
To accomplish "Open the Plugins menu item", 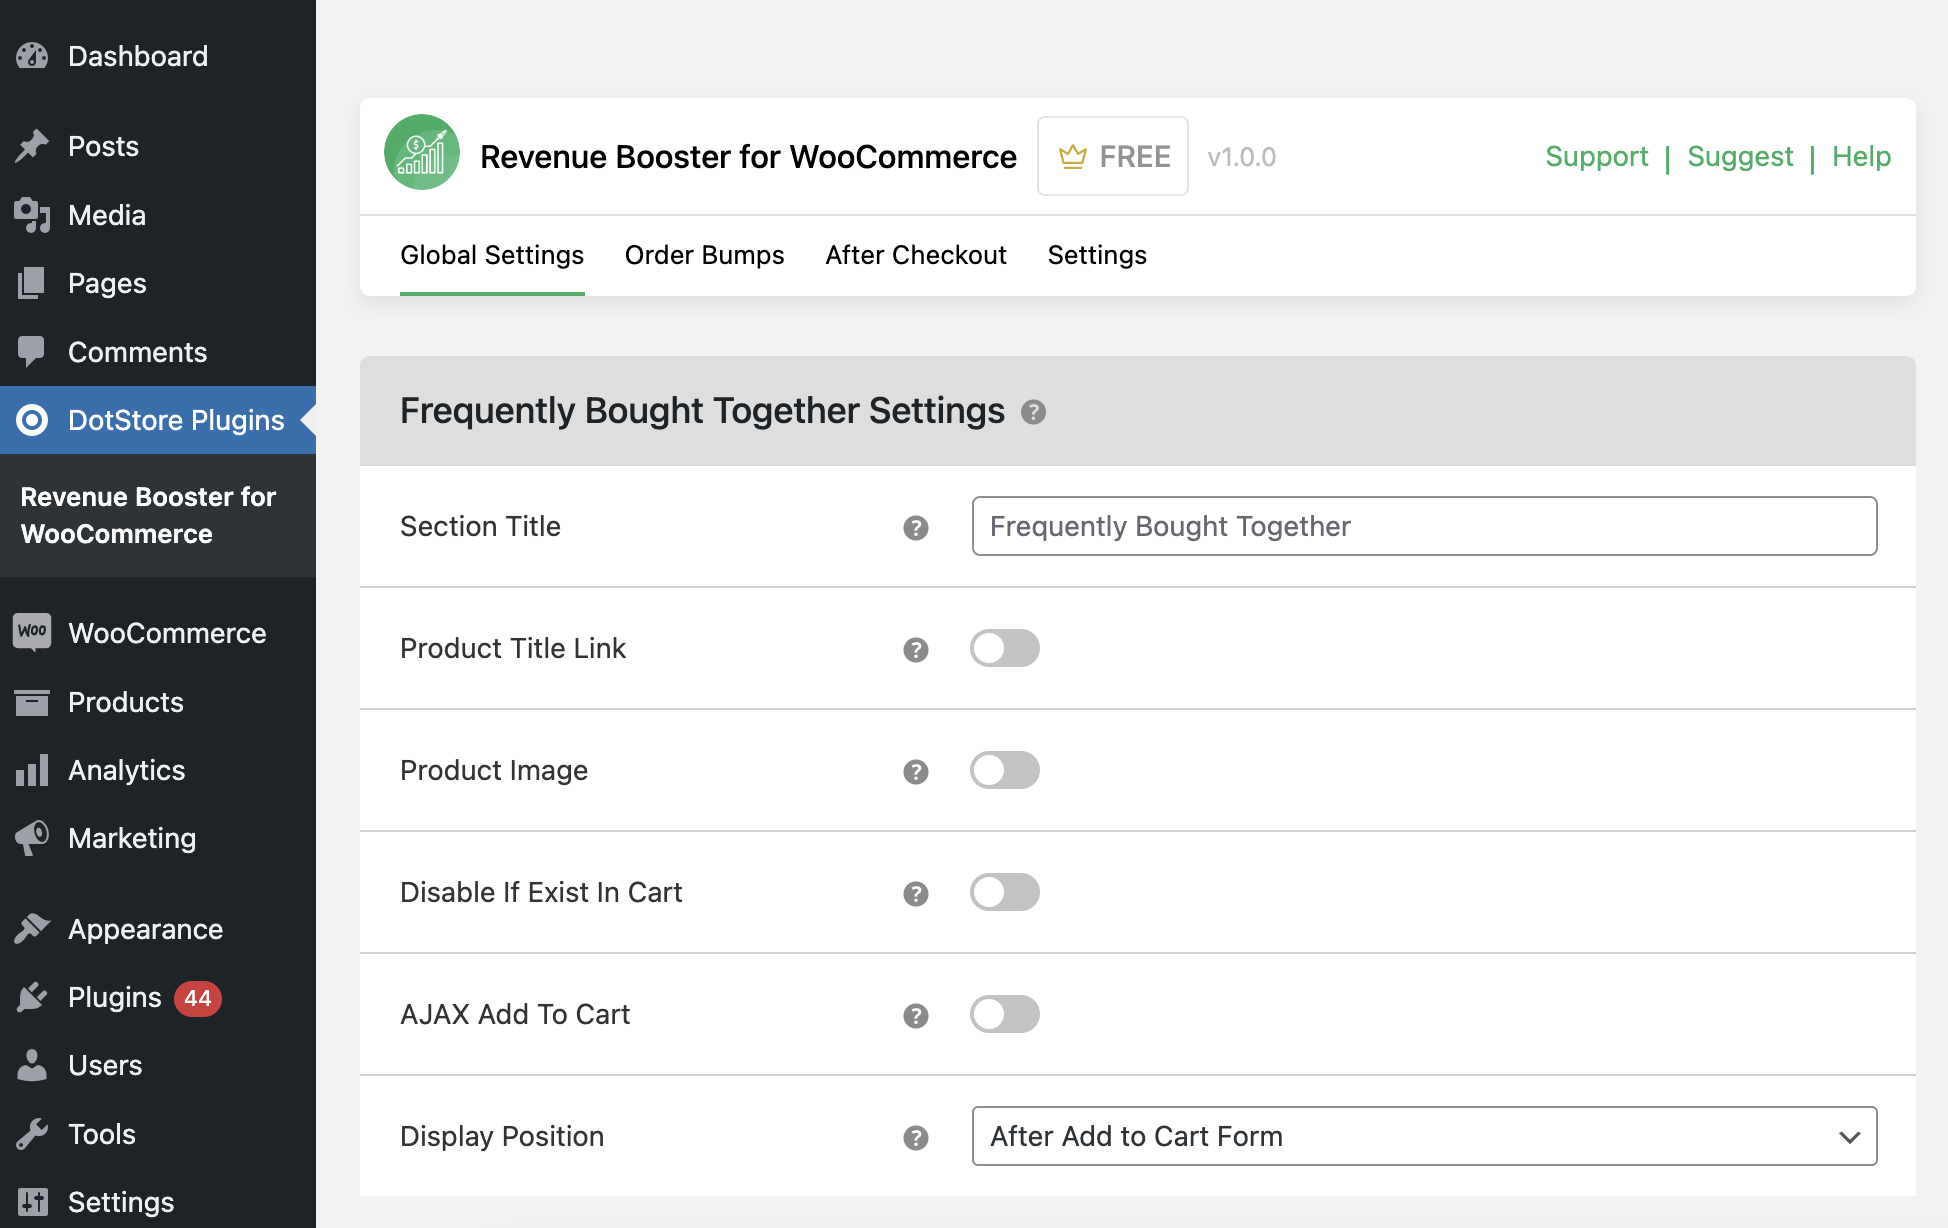I will tap(158, 997).
